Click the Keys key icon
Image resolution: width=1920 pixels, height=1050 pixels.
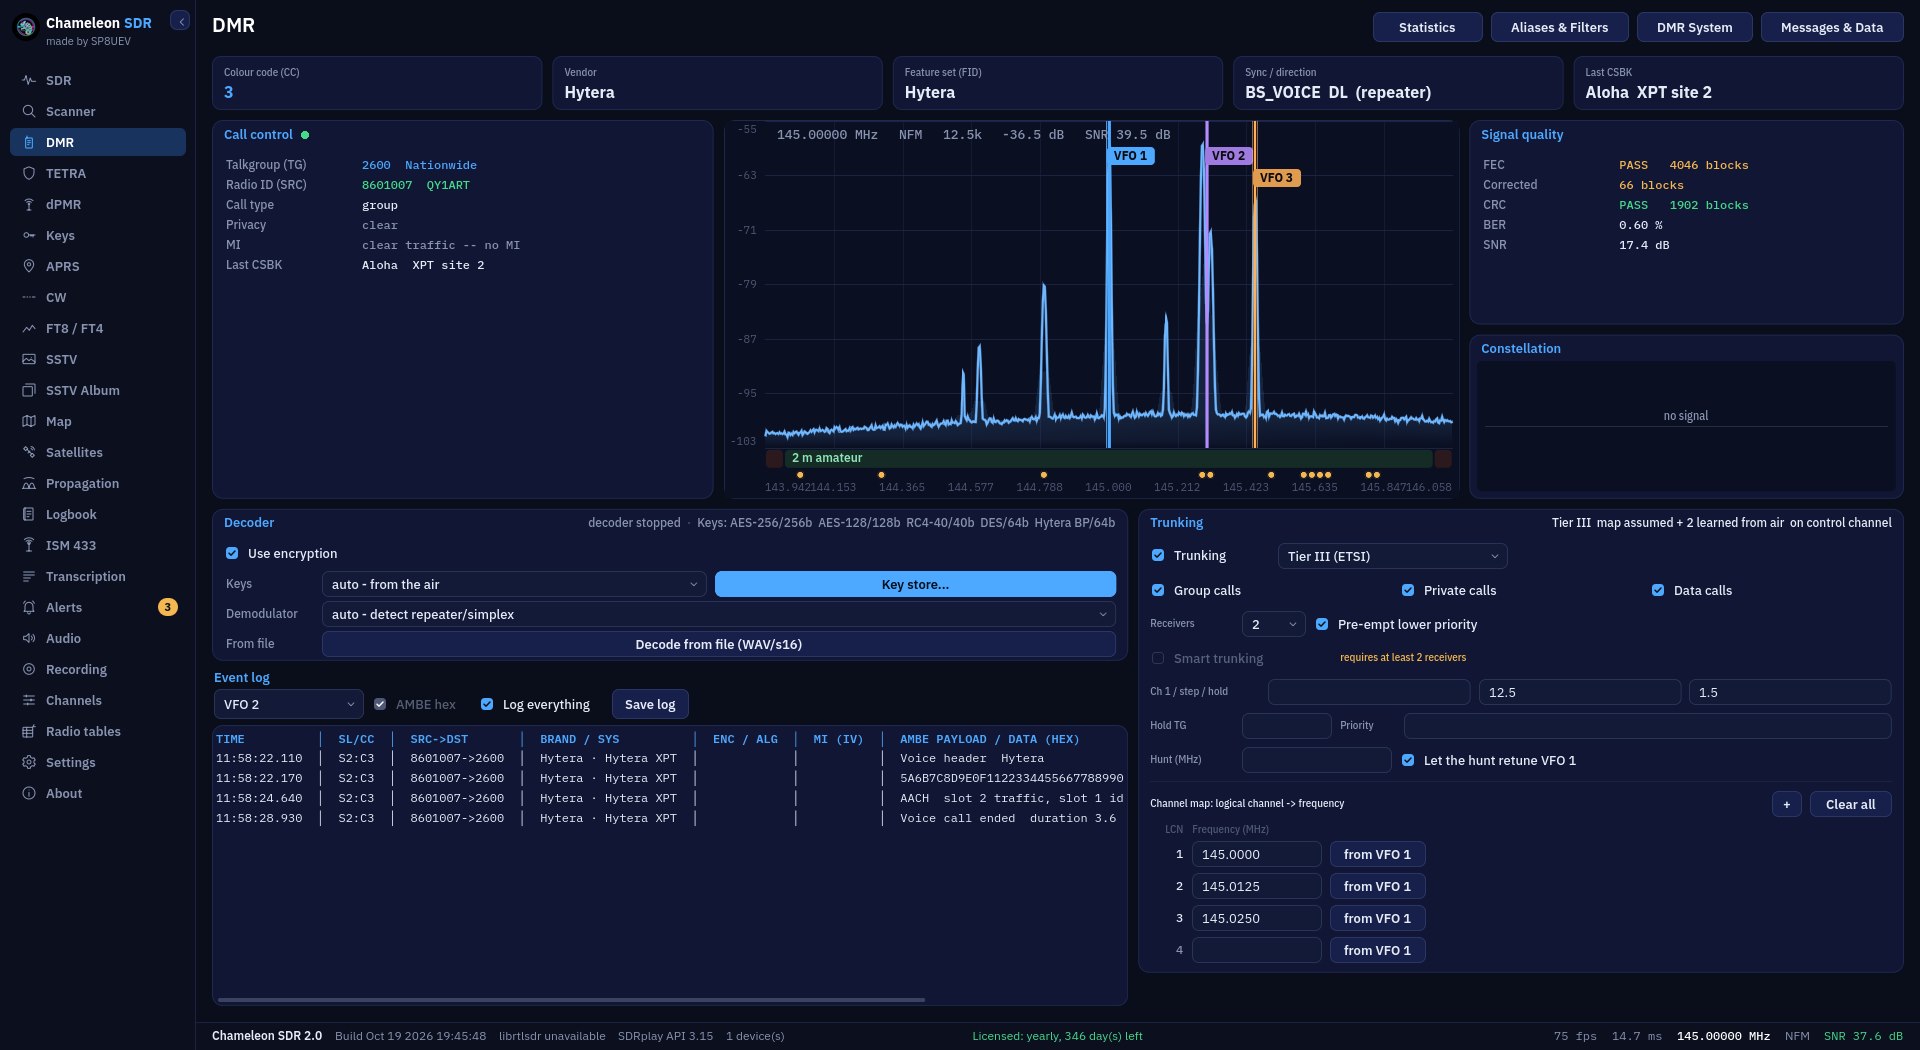(29, 235)
